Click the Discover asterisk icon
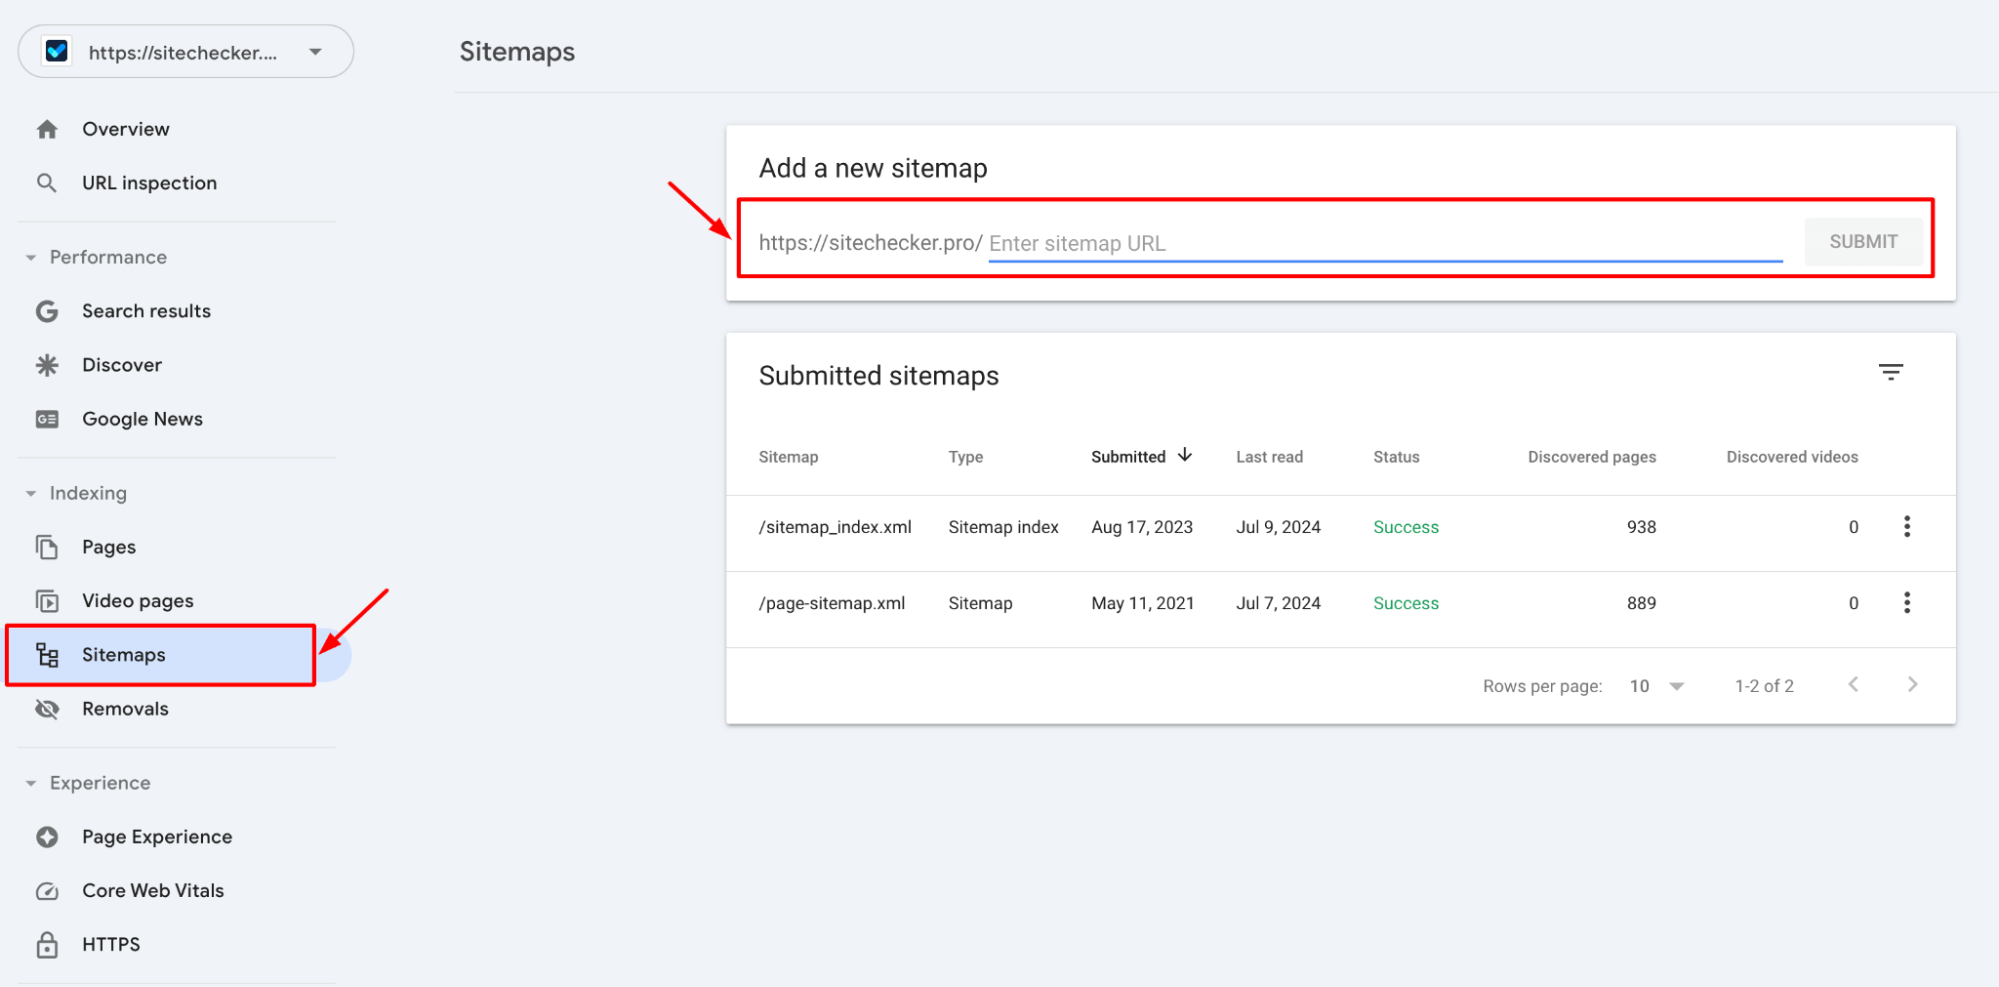Screen dimensions: 1999x987 point(47,365)
